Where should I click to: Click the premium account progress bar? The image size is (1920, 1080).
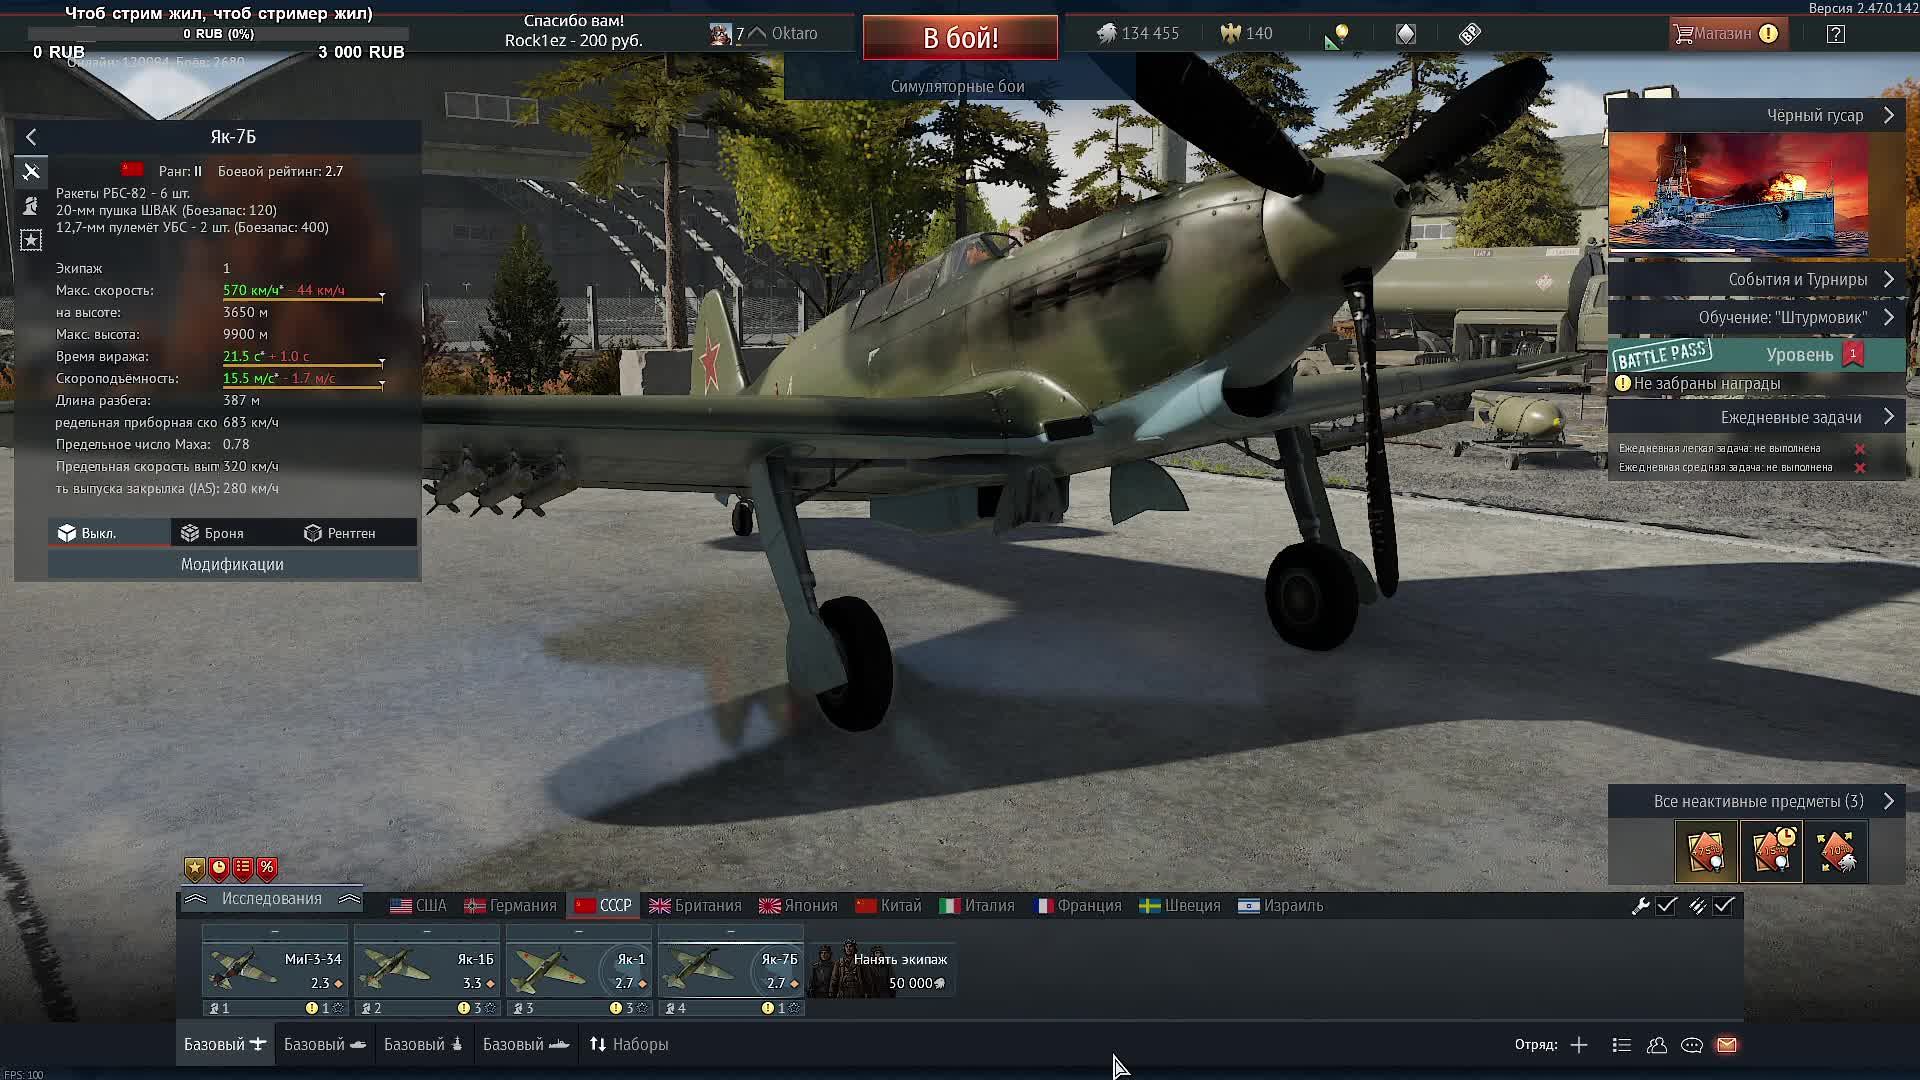tap(218, 32)
